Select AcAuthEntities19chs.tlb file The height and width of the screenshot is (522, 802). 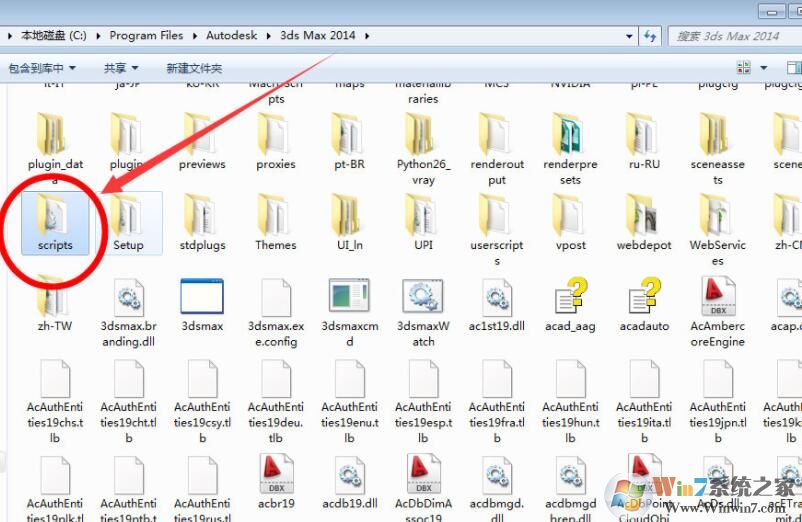tap(55, 401)
